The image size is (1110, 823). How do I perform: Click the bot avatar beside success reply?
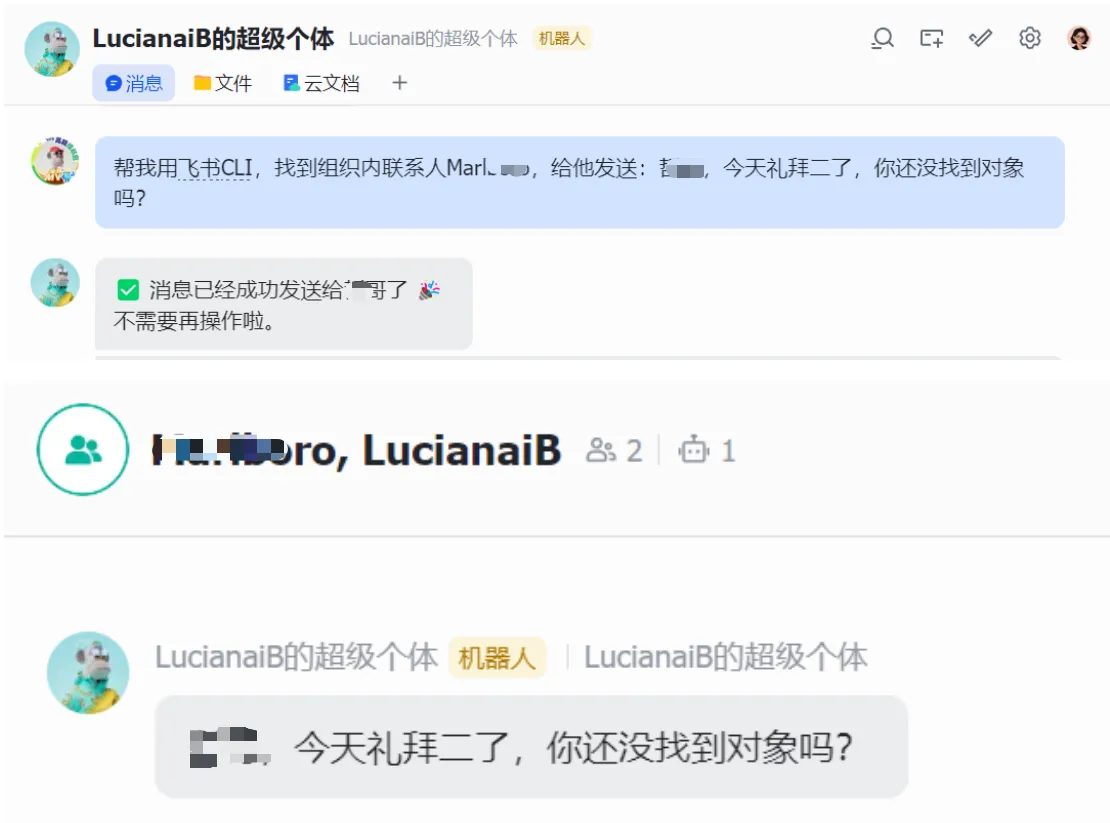(55, 282)
